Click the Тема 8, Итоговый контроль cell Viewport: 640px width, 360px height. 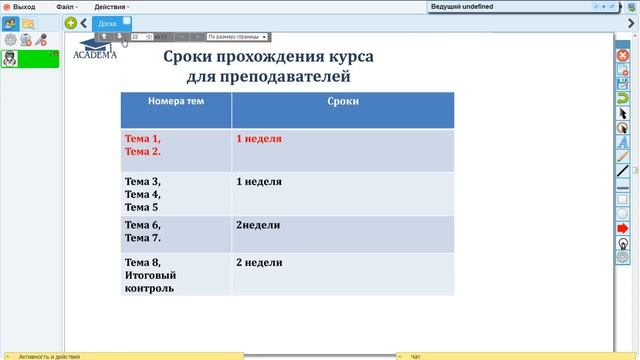coord(176,274)
